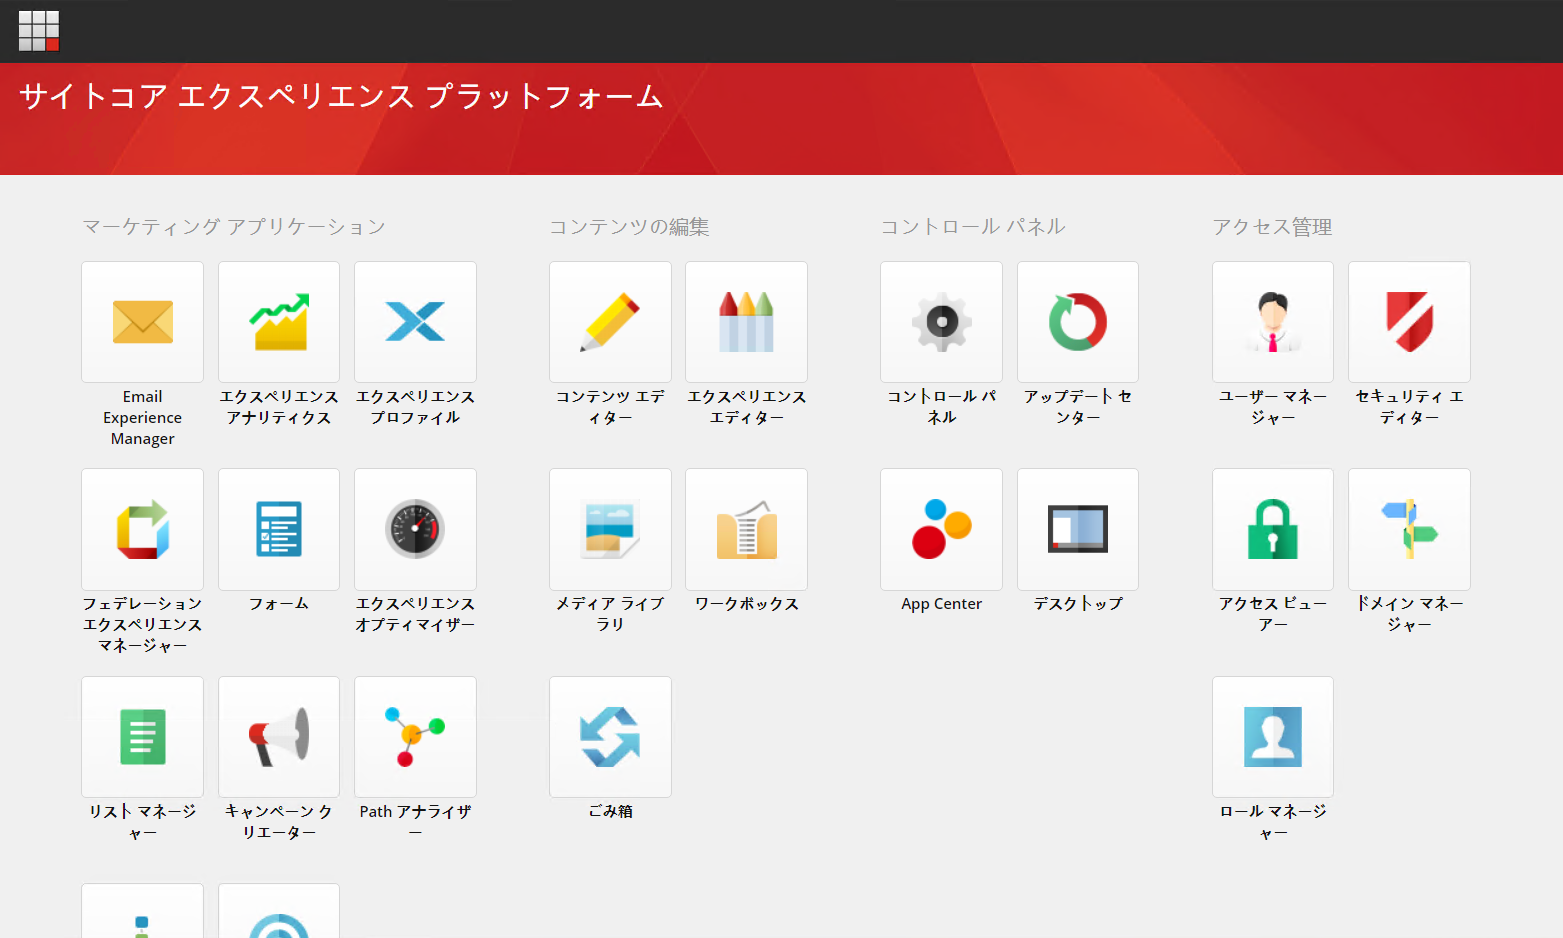Click the コンテンツの編集 section heading
Screen dimensions: 1563x938
click(629, 227)
